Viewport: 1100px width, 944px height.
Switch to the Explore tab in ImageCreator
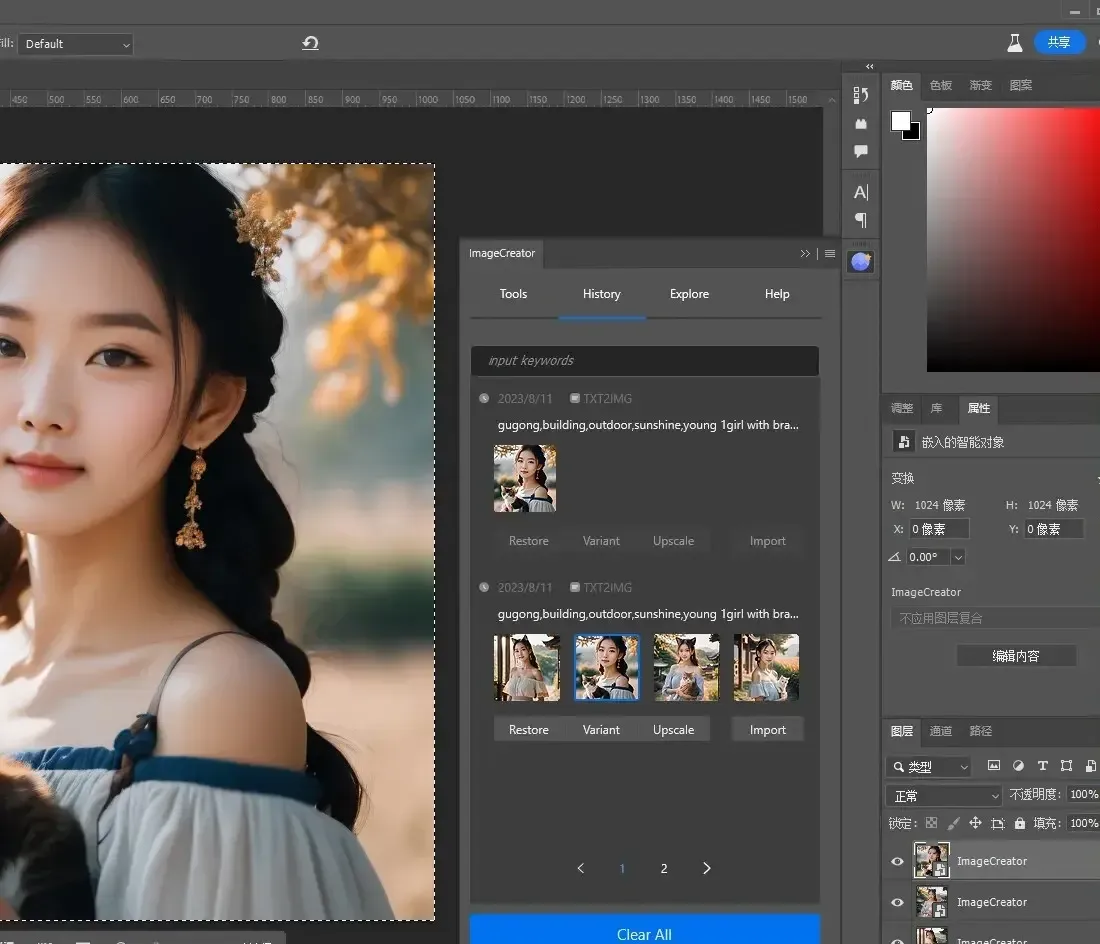(689, 294)
